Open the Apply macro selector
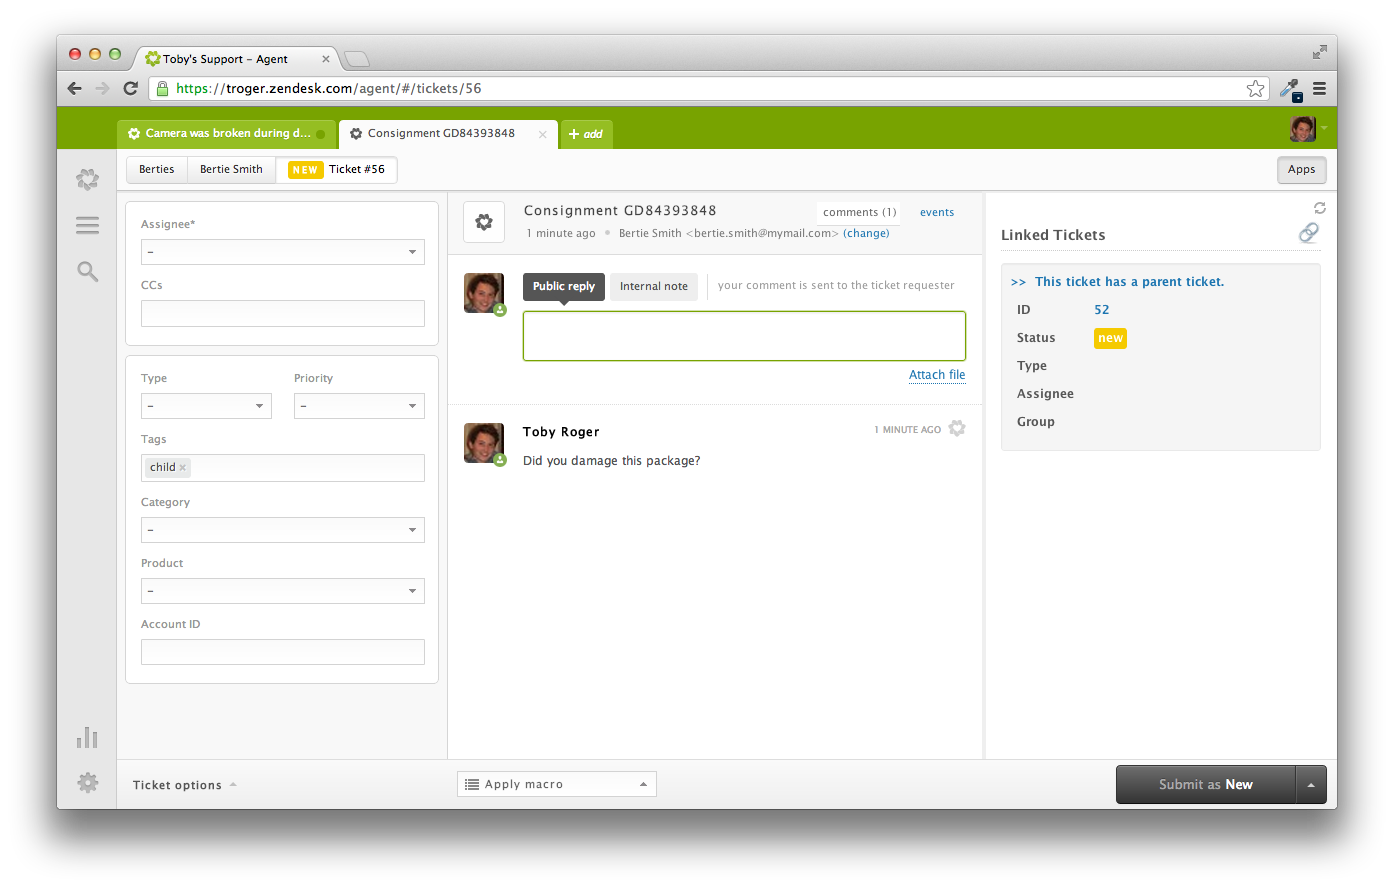Viewport: 1394px width, 888px height. tap(556, 783)
